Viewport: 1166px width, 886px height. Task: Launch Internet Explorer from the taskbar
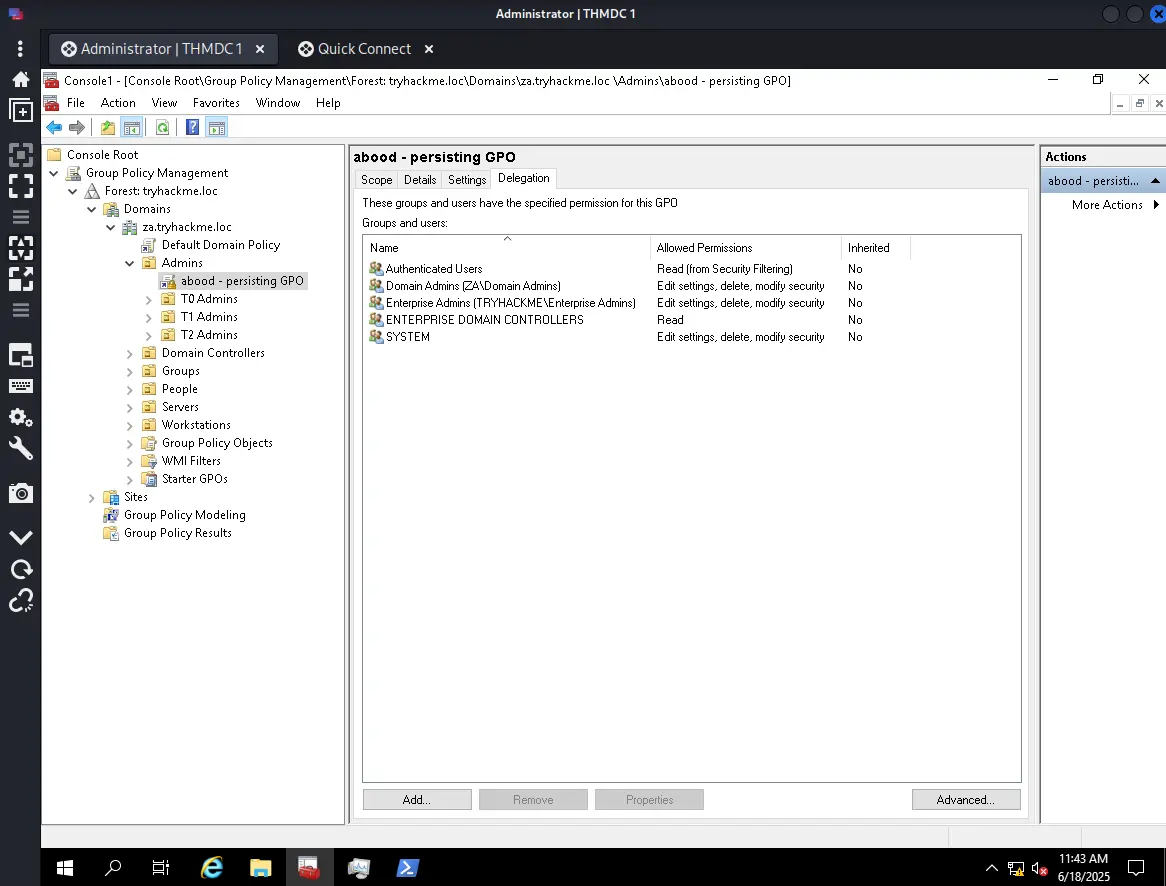tap(212, 867)
